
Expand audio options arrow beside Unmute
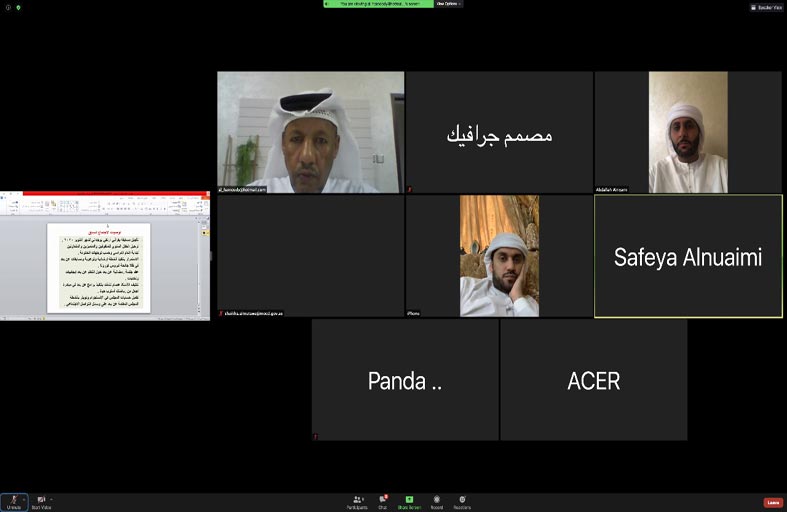click(x=26, y=497)
